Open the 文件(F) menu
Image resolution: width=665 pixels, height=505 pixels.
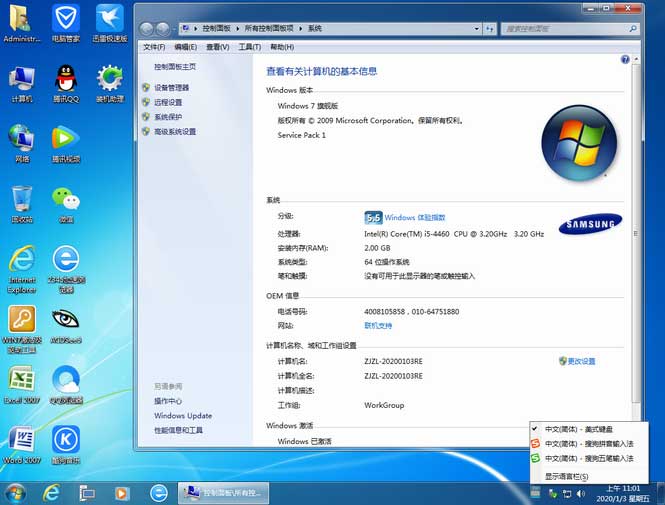[x=154, y=47]
